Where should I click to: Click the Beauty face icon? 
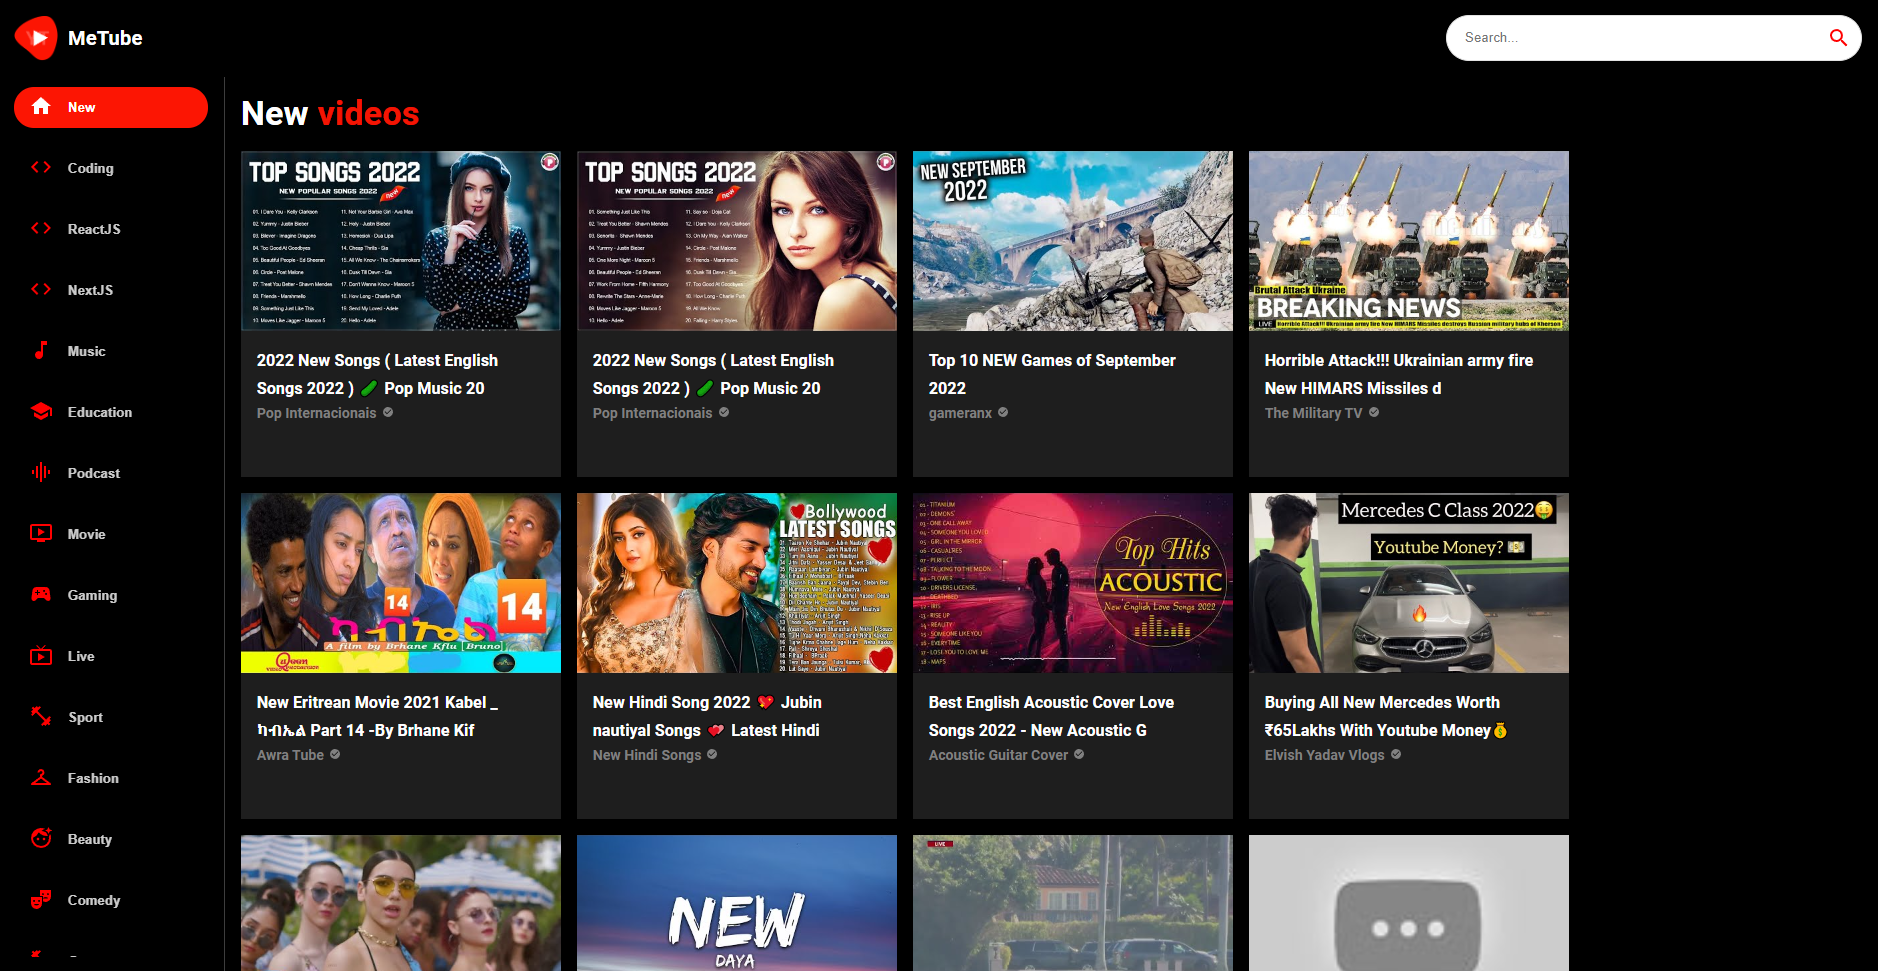tap(41, 839)
